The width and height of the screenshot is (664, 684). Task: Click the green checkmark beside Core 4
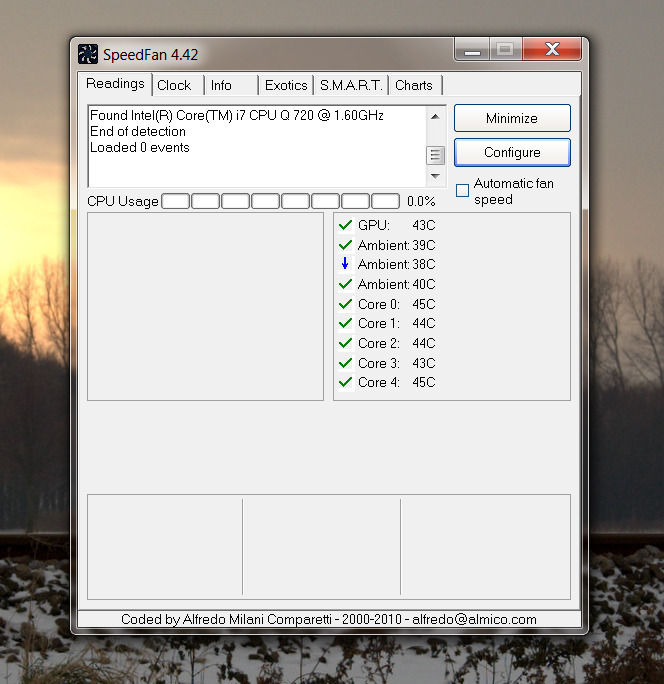tap(345, 382)
